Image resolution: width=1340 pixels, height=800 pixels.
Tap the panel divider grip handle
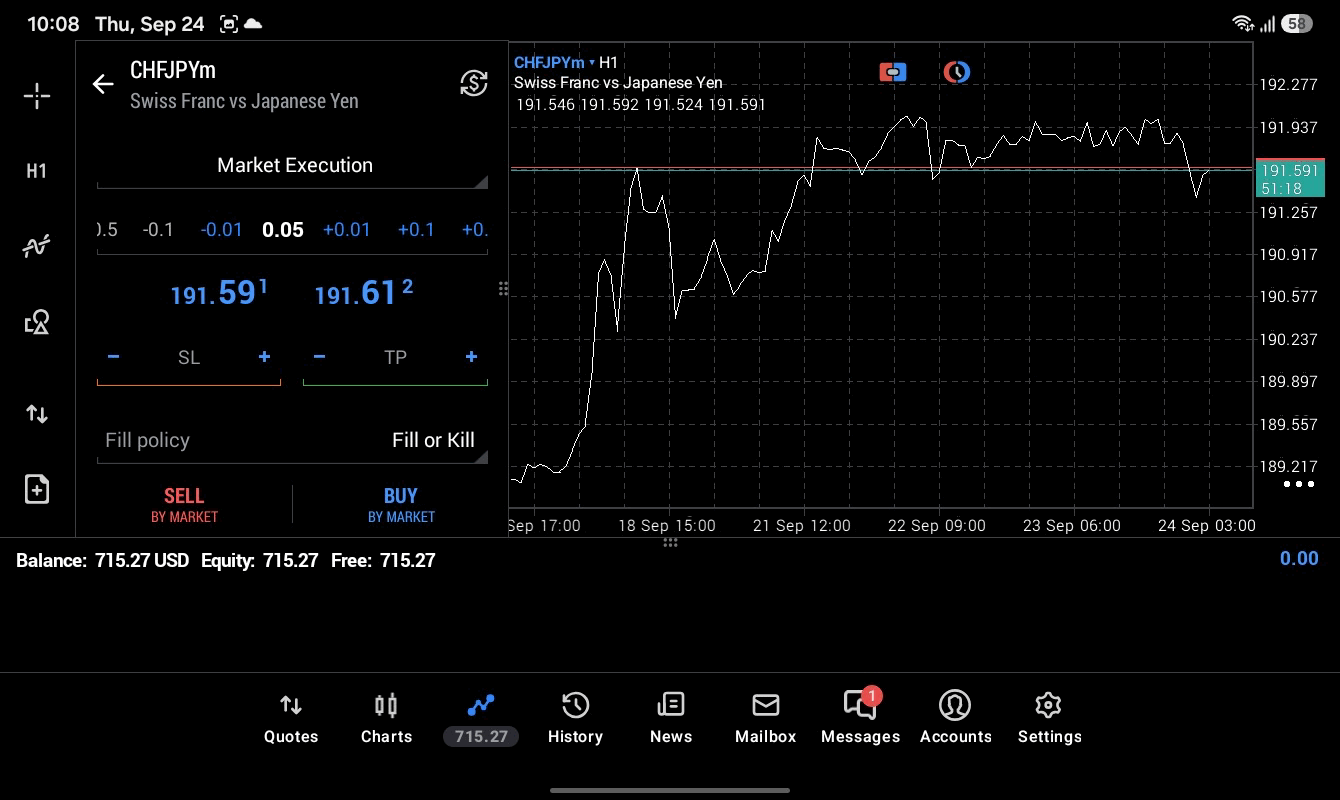point(503,289)
